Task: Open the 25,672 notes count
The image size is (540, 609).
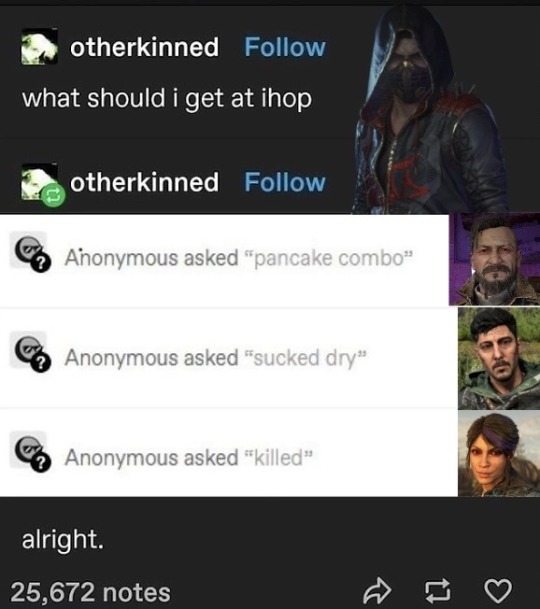Action: [x=90, y=592]
